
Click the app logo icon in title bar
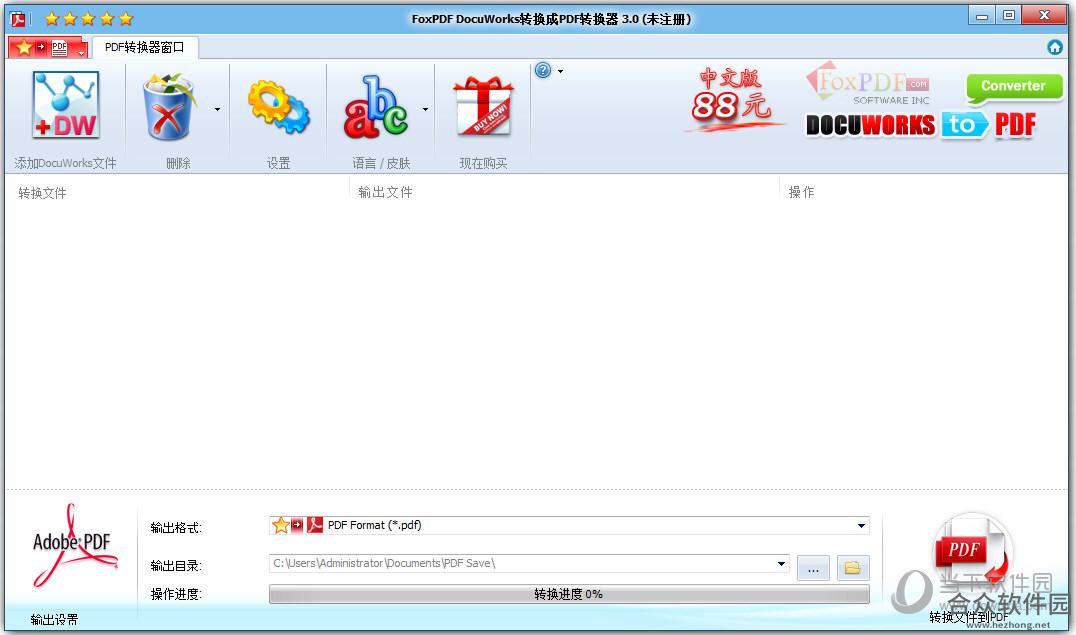pyautogui.click(x=18, y=19)
